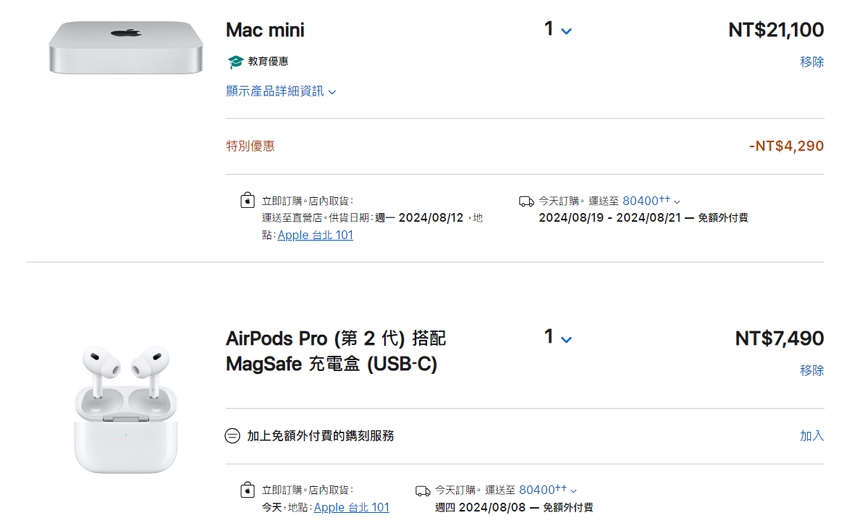Click the 教育優惠 label

268,61
